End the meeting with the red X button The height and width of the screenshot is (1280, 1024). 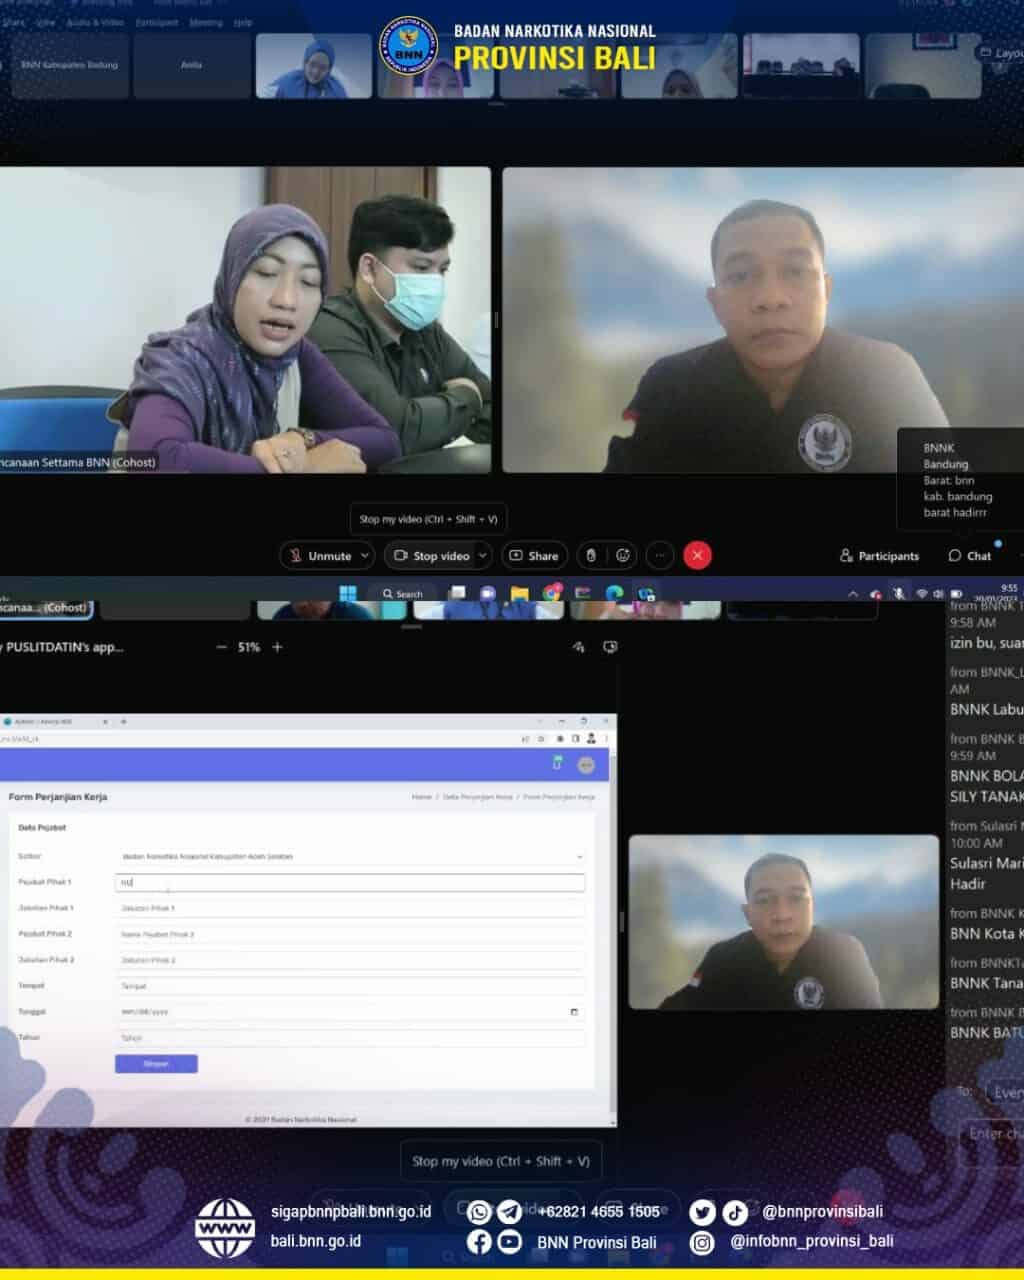(697, 556)
